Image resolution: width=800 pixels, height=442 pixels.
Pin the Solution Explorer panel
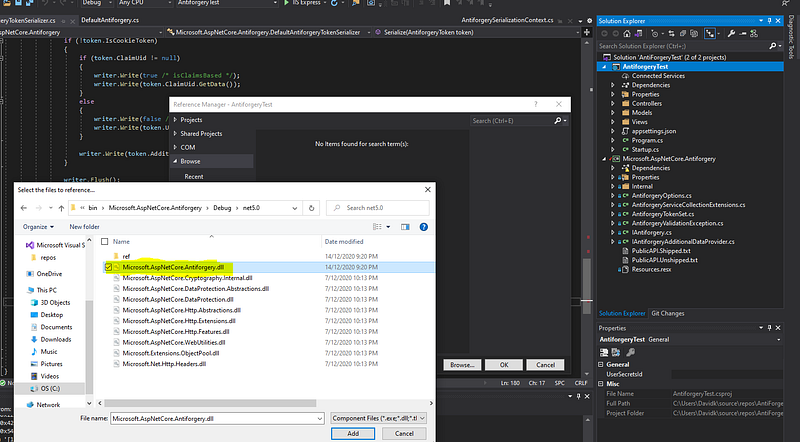(x=769, y=21)
